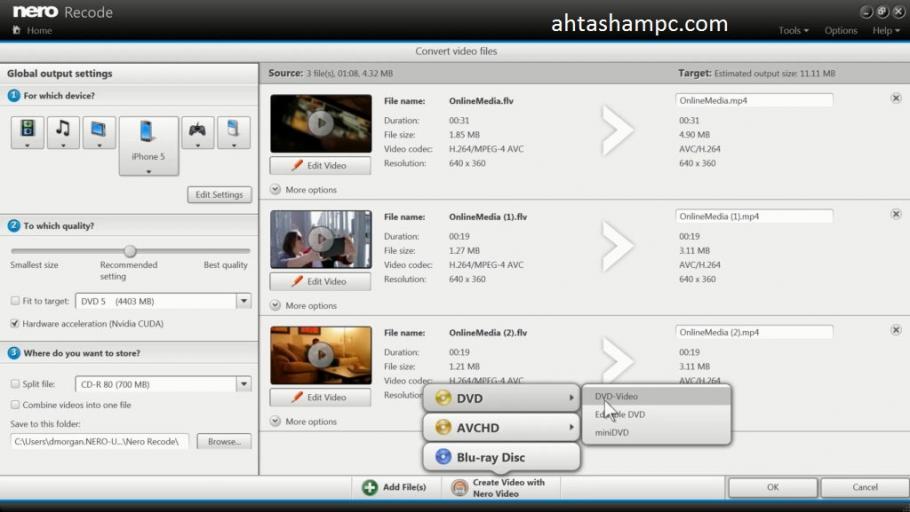Click the Home icon in header
The height and width of the screenshot is (512, 910).
[x=16, y=30]
